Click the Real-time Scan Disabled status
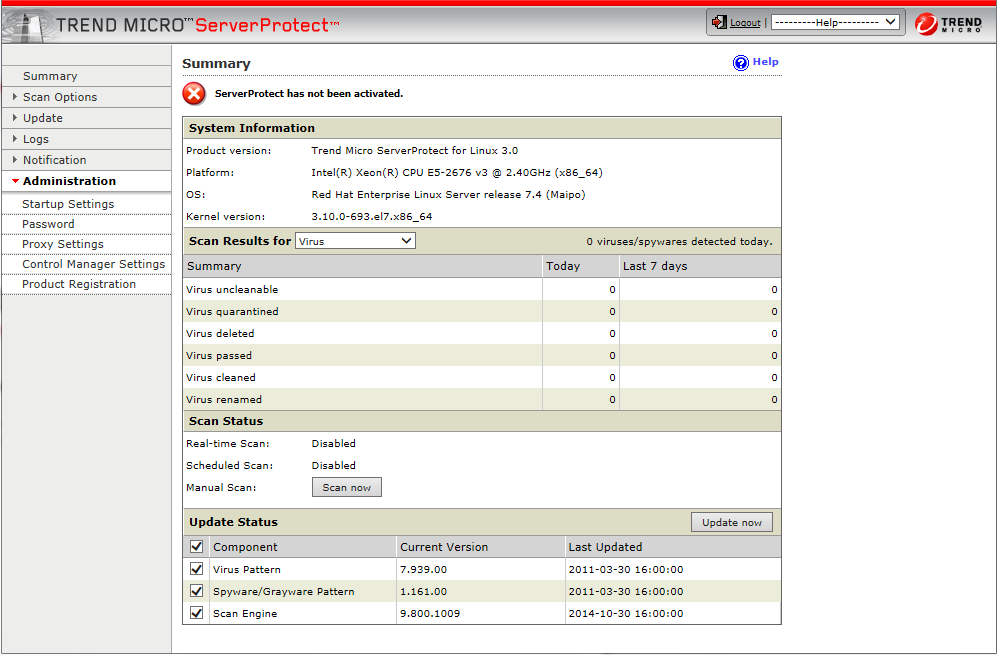This screenshot has width=997, height=655. coord(334,443)
